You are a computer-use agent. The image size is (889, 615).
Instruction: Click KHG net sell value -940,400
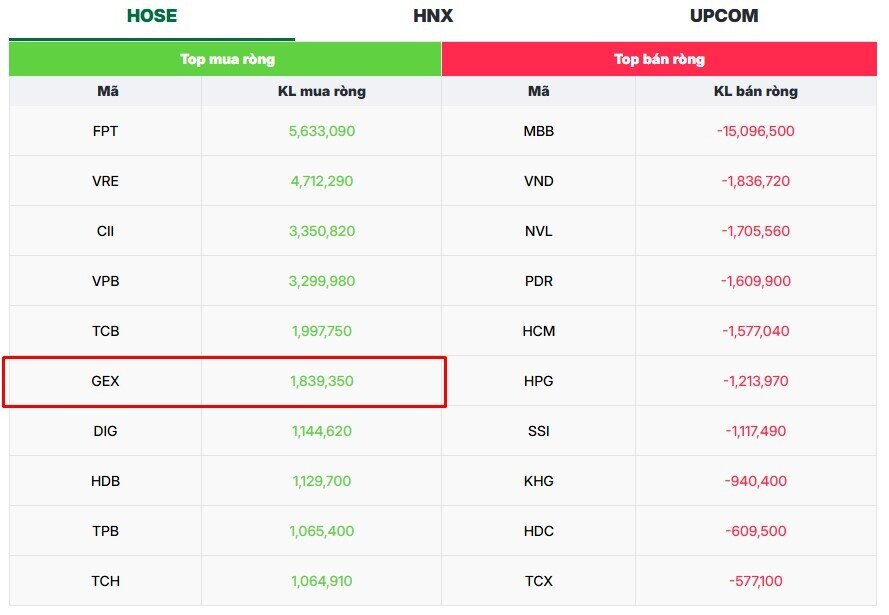pos(756,481)
